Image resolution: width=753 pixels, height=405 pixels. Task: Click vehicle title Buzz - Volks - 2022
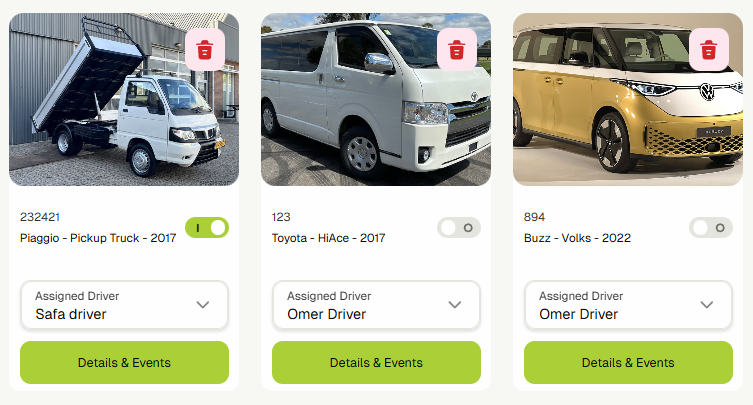pyautogui.click(x=577, y=238)
